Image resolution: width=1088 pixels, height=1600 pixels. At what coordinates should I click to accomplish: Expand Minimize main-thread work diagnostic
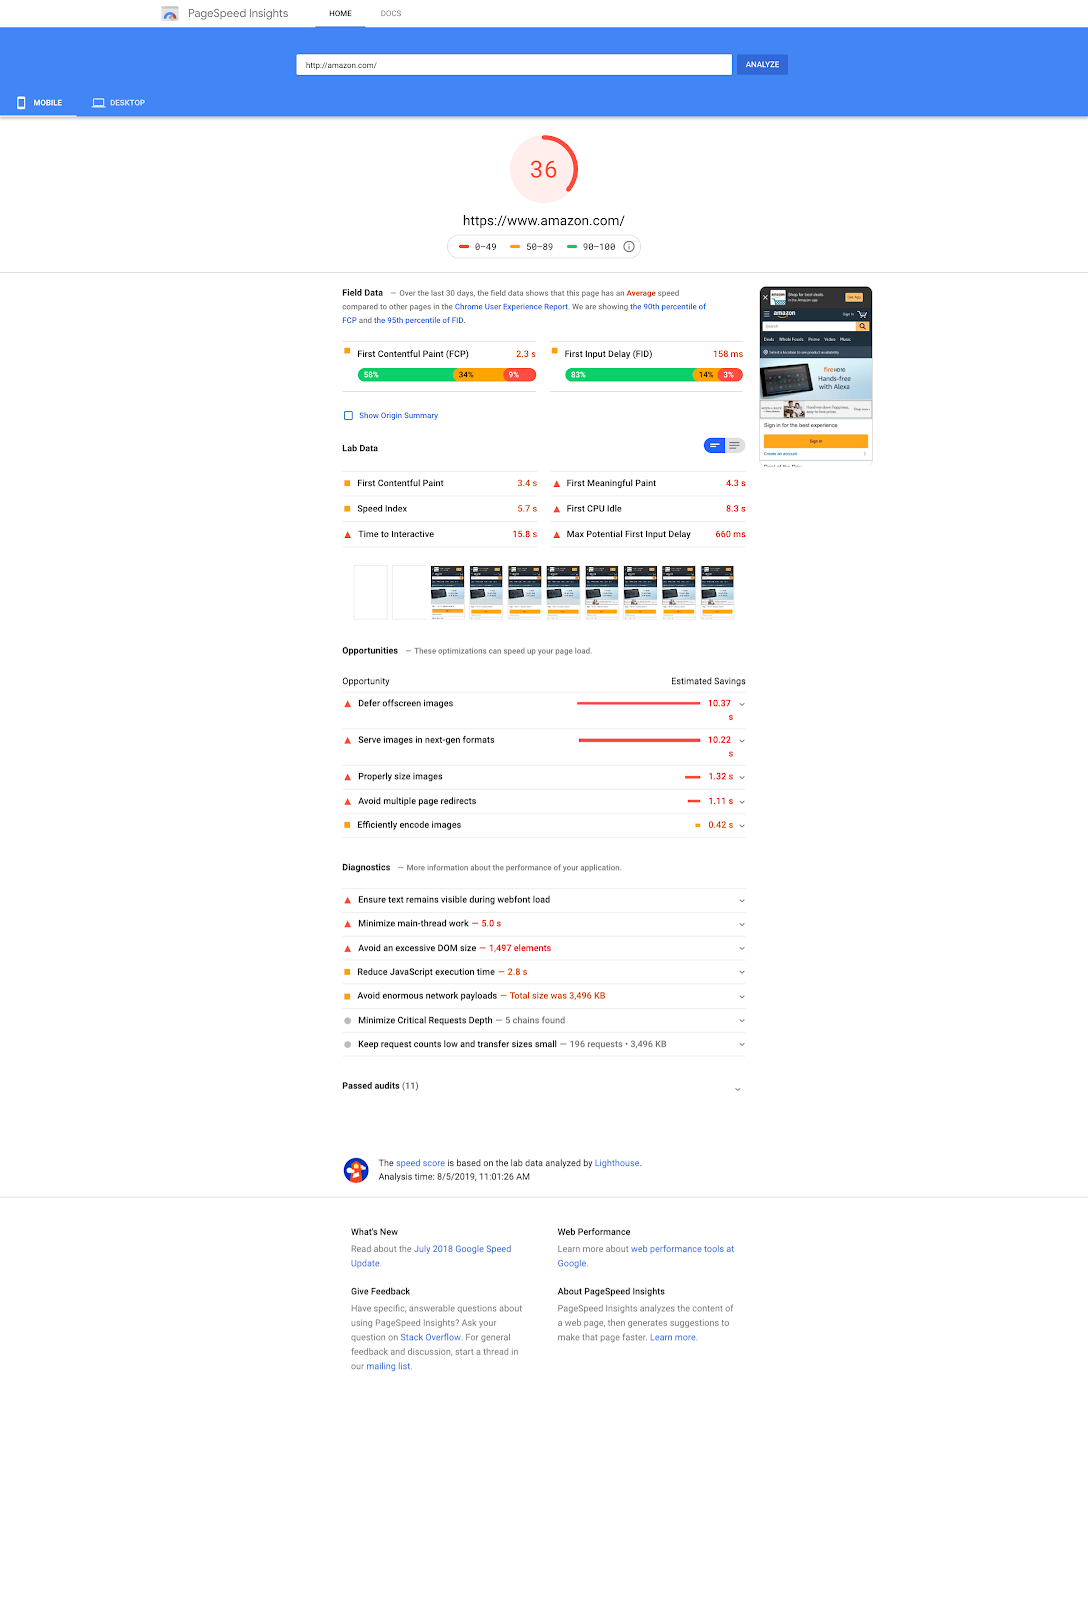tap(742, 924)
